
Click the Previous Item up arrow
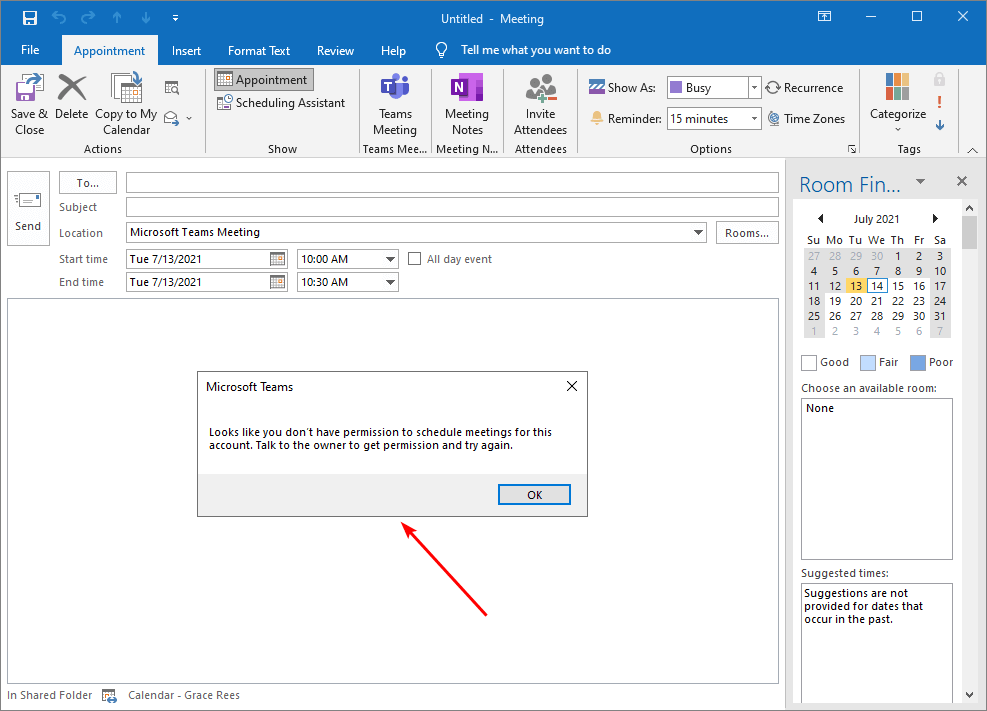(117, 18)
